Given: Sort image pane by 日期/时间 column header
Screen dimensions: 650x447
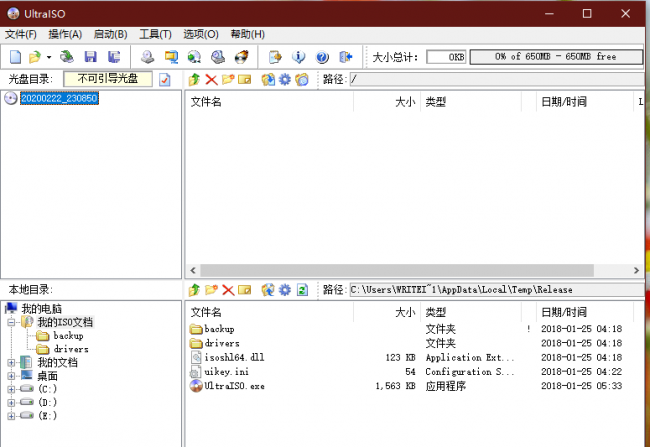Looking at the screenshot, I should 585,102.
